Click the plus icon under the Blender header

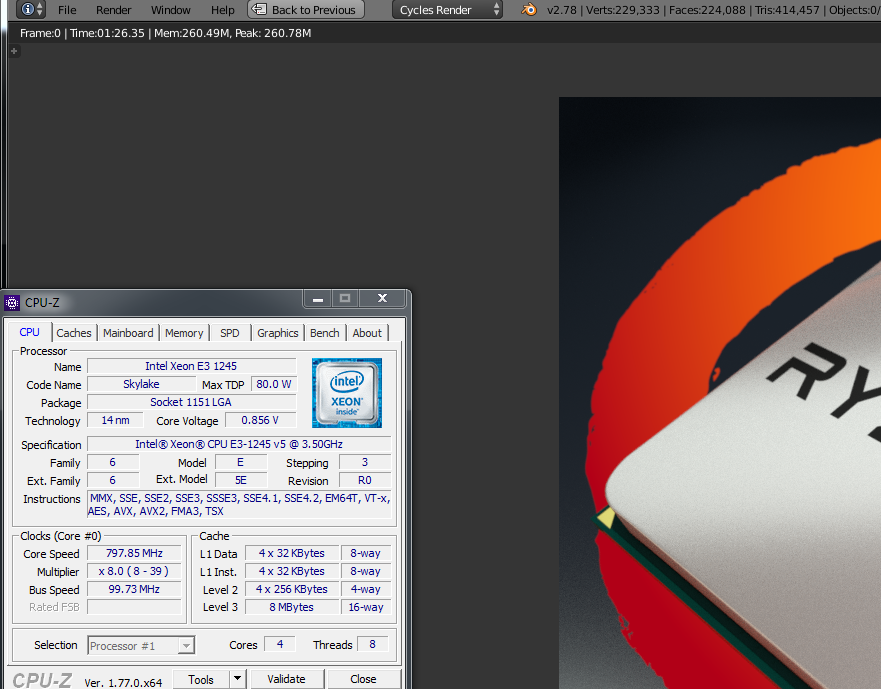click(15, 51)
